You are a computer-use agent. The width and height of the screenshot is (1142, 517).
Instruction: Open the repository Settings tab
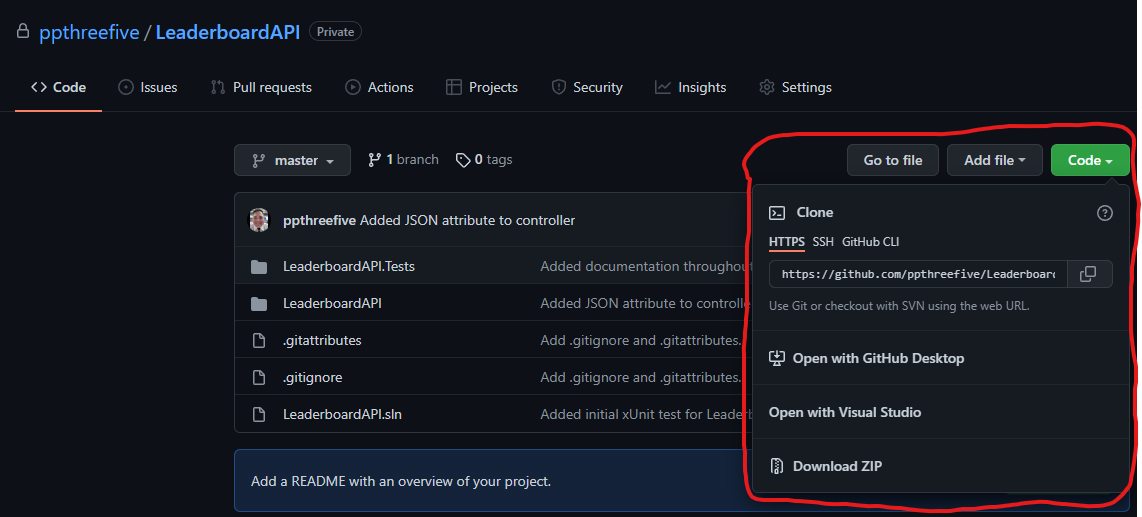tap(795, 87)
